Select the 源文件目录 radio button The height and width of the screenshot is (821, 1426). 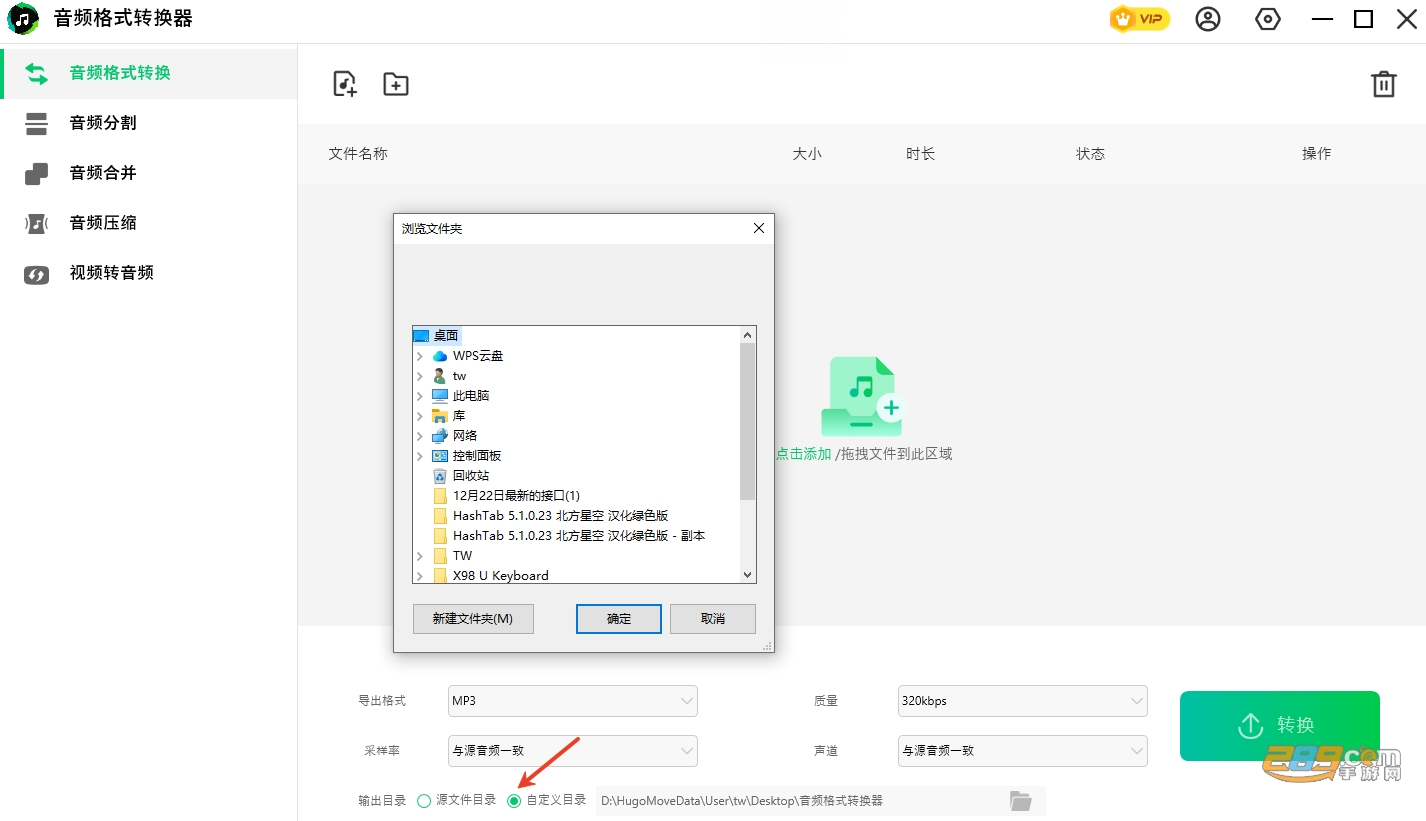(424, 801)
